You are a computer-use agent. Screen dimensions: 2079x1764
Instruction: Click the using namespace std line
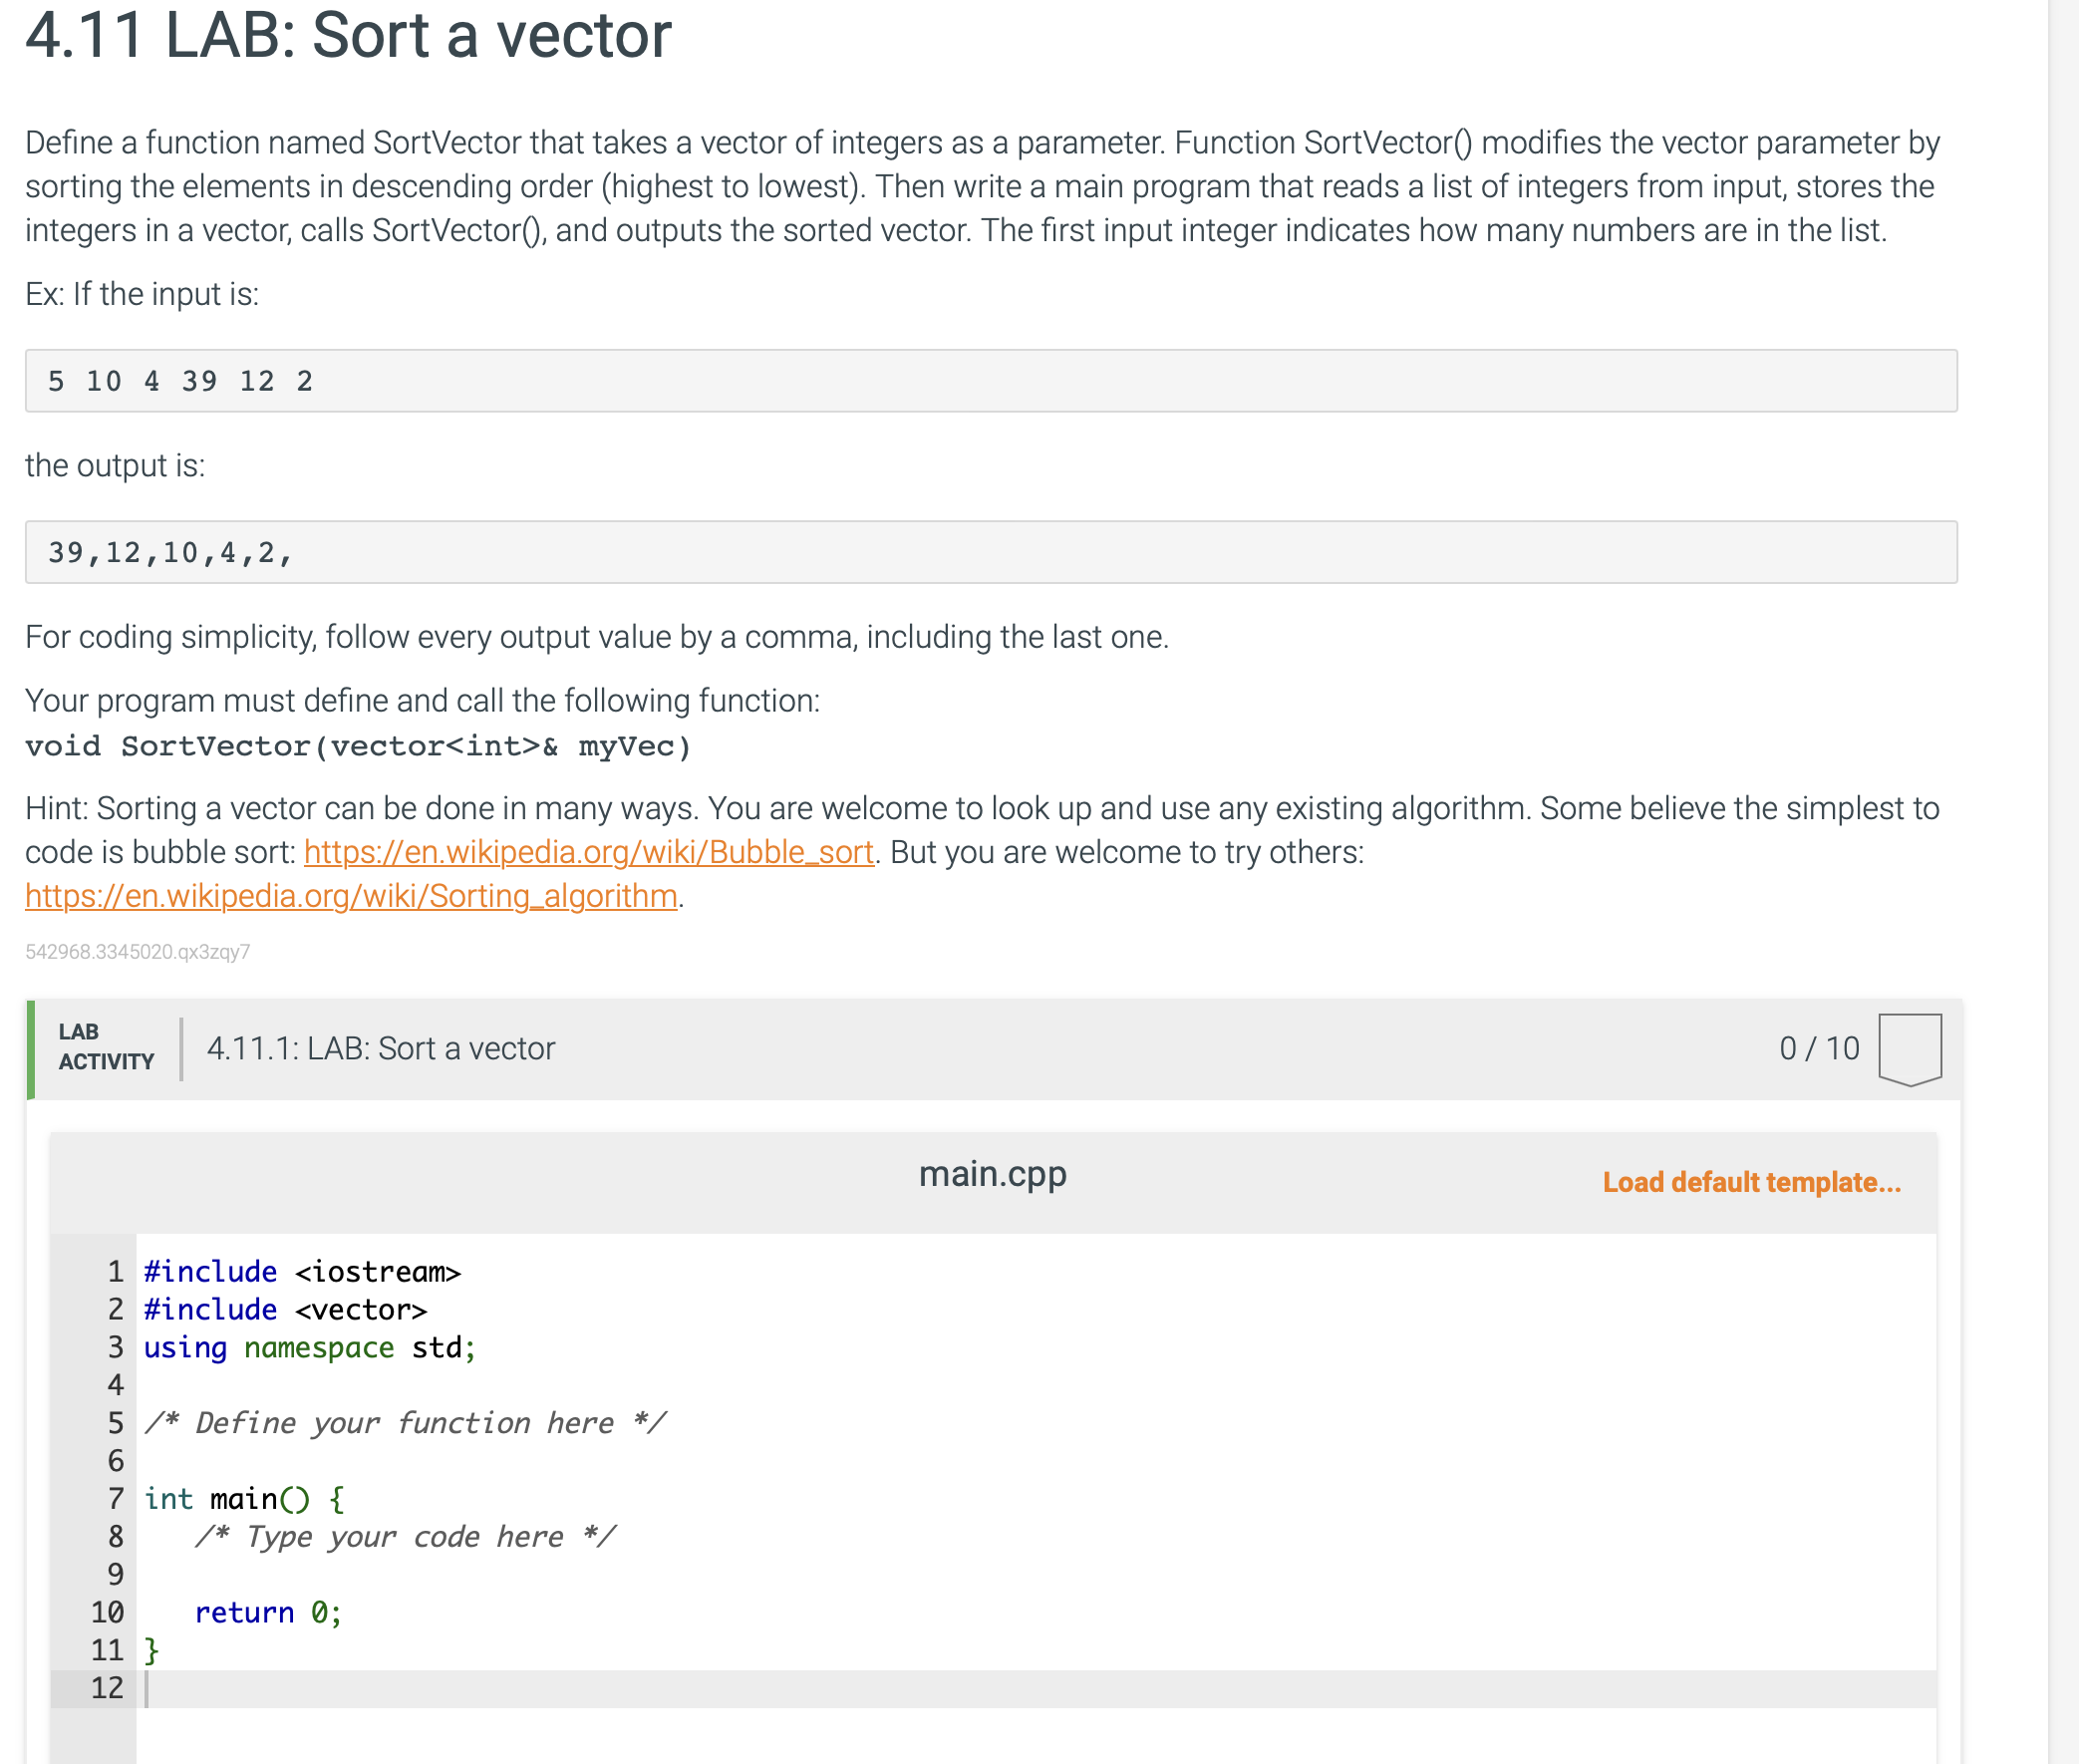309,1347
